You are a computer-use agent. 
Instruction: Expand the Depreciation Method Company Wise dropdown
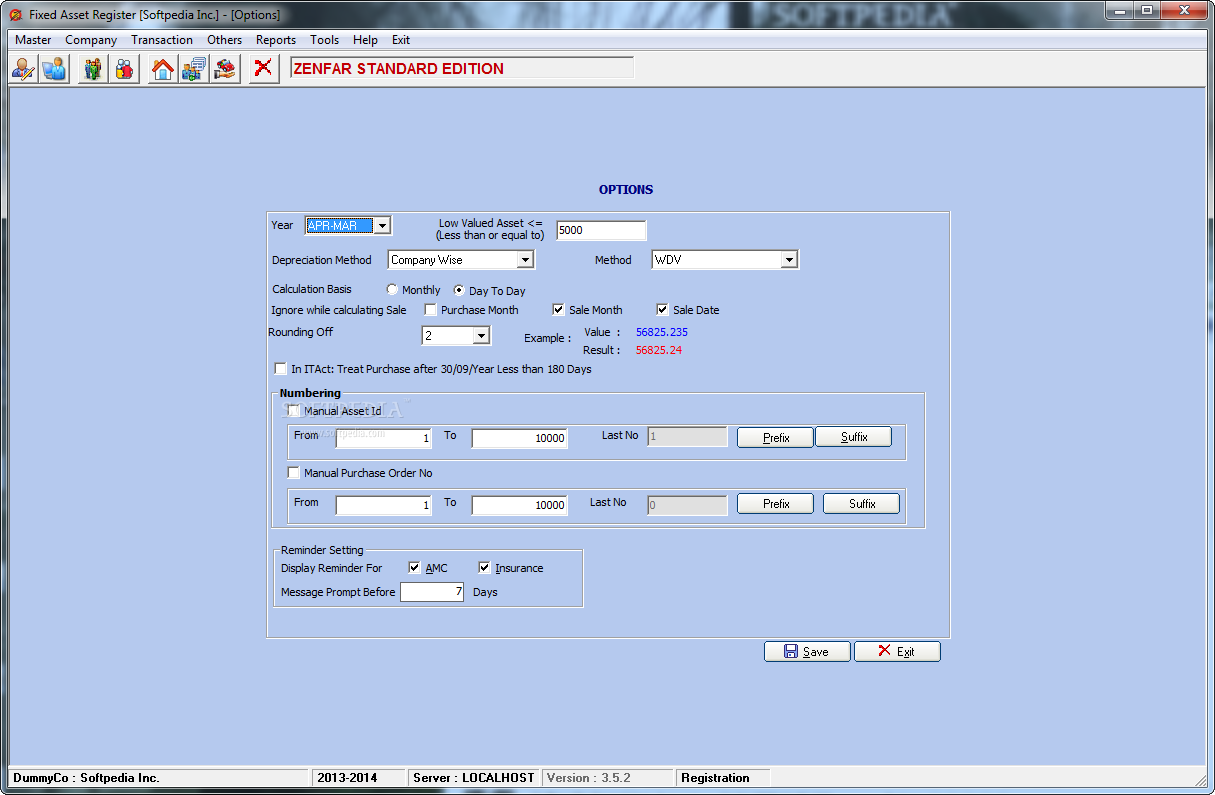click(525, 260)
